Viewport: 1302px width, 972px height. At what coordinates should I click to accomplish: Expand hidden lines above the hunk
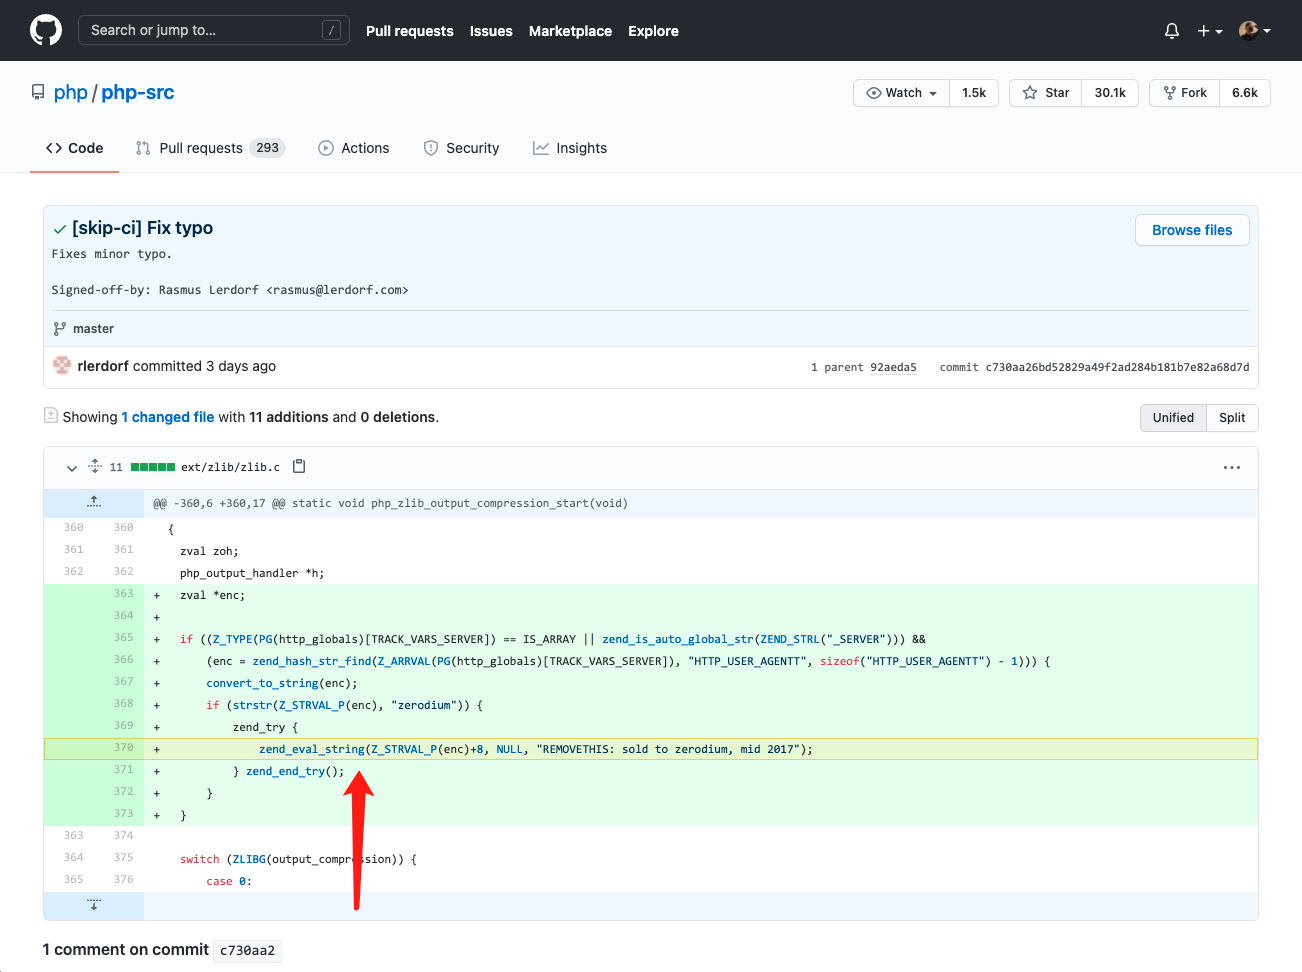94,503
